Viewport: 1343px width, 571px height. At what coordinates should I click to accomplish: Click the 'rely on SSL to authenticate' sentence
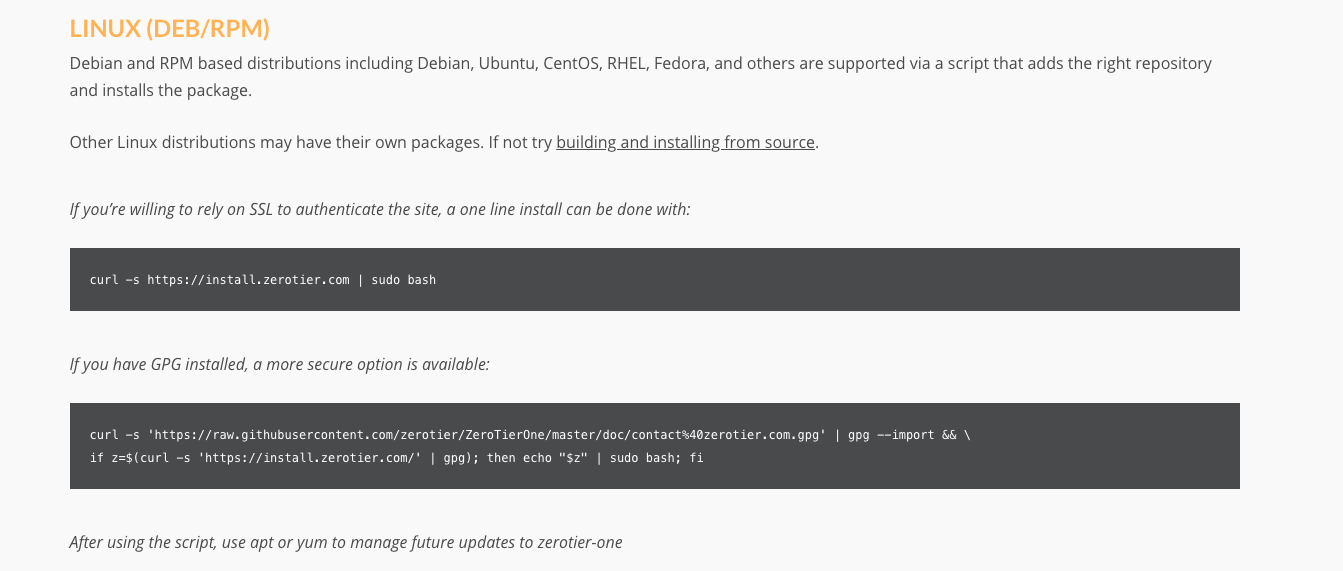tap(380, 209)
